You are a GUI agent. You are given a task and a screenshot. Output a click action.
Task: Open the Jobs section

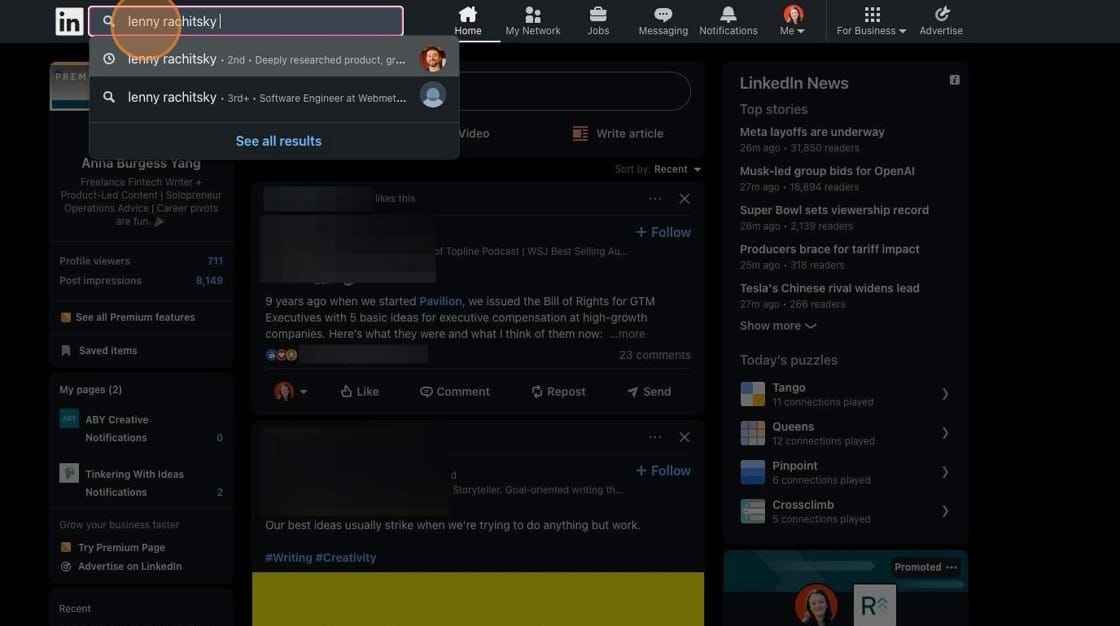[x=598, y=21]
